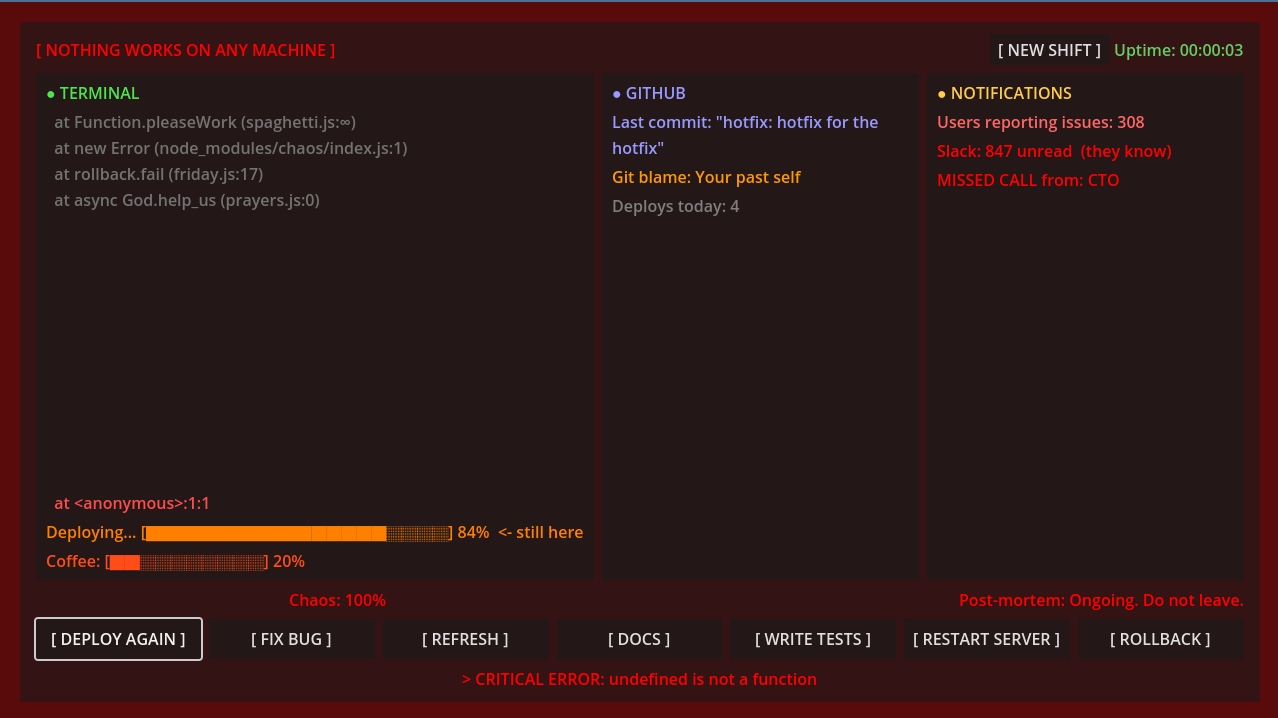This screenshot has height=718, width=1278.
Task: Click the Function.pleaseWork stack trace line
Action: (205, 122)
